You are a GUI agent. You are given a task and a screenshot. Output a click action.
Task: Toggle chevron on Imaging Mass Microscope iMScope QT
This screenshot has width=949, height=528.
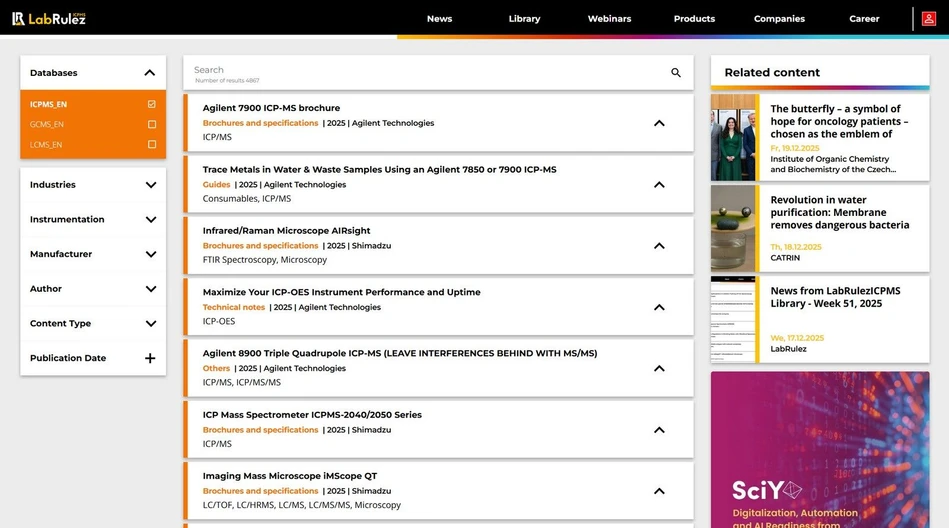[659, 490]
